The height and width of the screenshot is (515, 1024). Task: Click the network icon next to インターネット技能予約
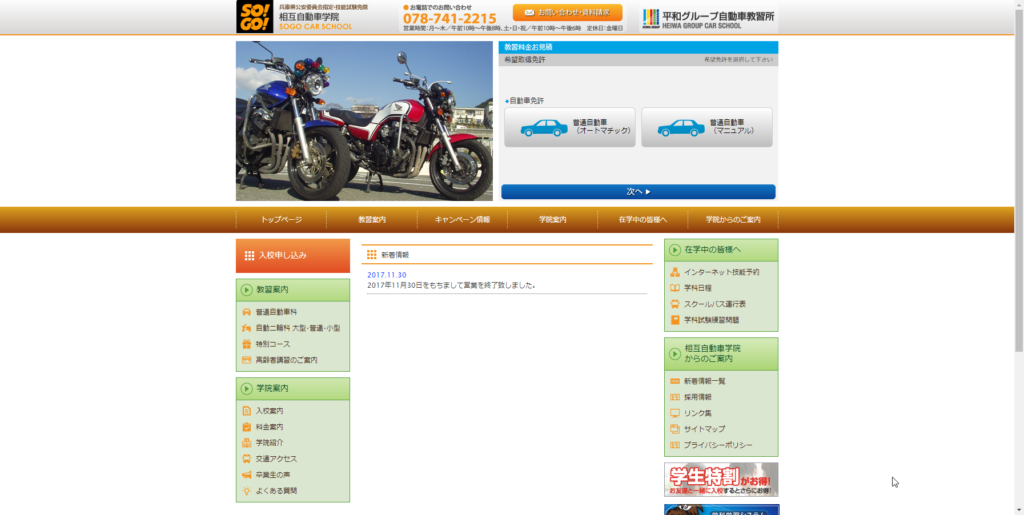click(x=675, y=272)
